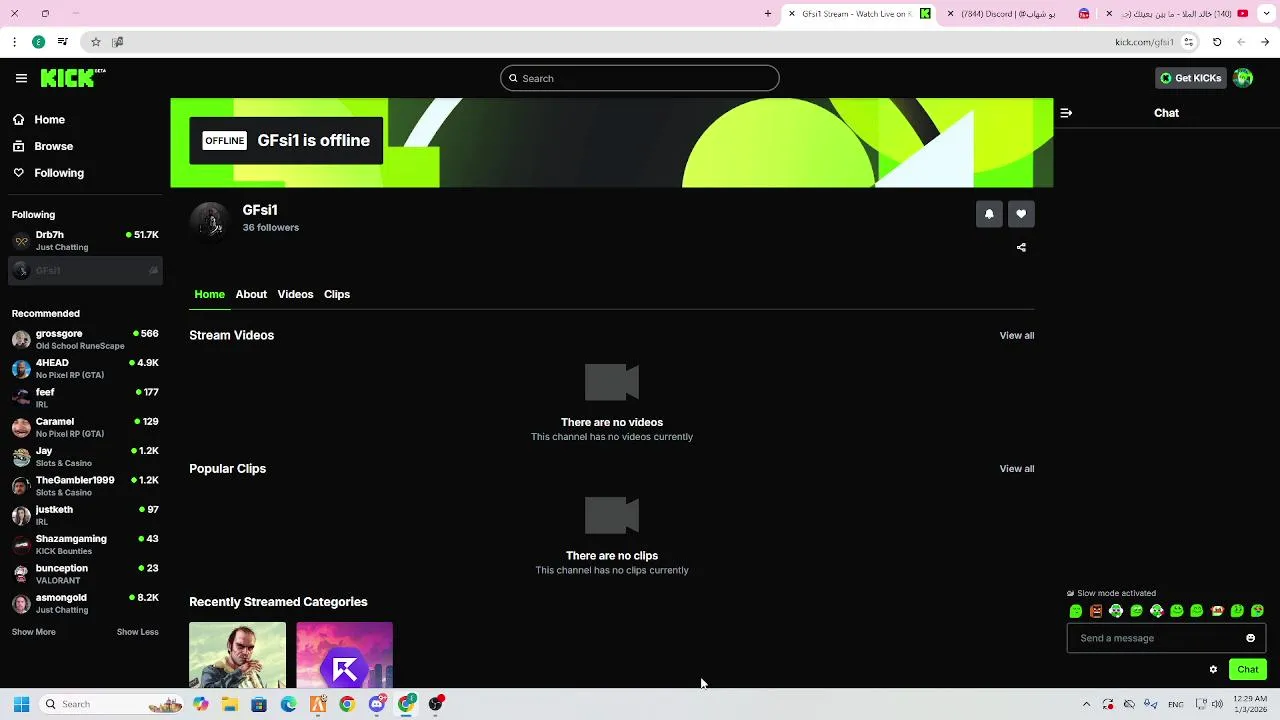
Task: Open browser three-dot menu
Action: (14, 42)
